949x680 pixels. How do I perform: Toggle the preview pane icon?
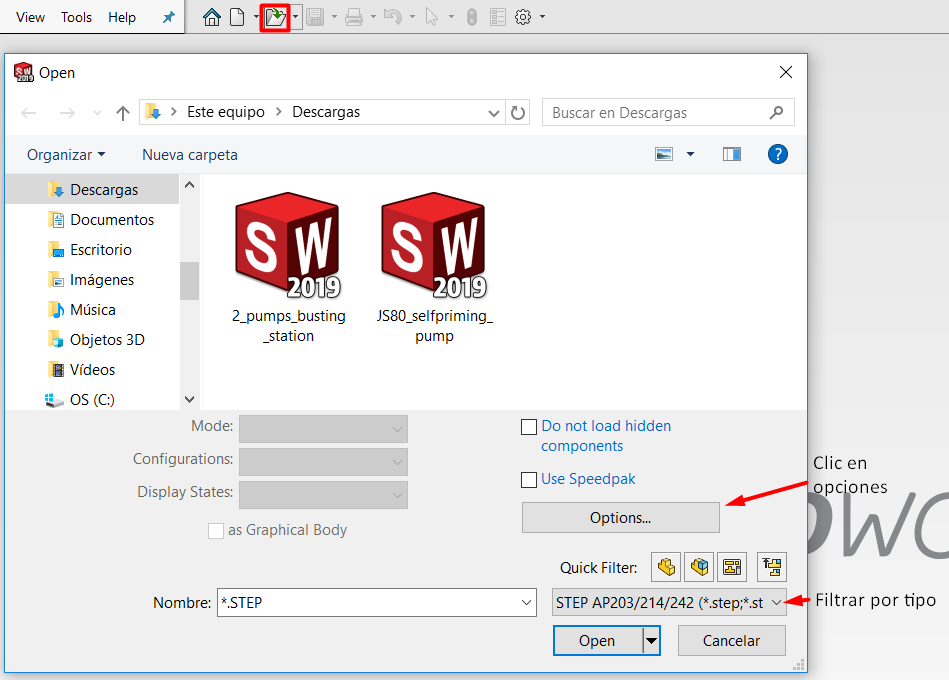[x=732, y=154]
